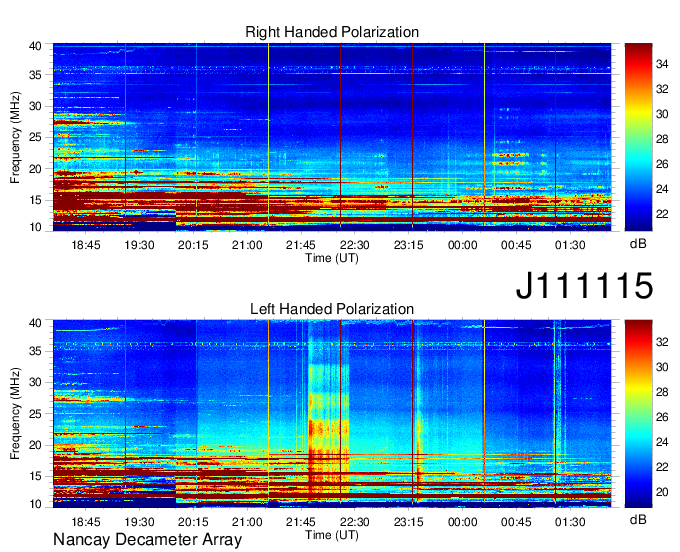Click the 35 MHz tick on the Right Handed panel
The image size is (680, 552).
(x=35, y=75)
